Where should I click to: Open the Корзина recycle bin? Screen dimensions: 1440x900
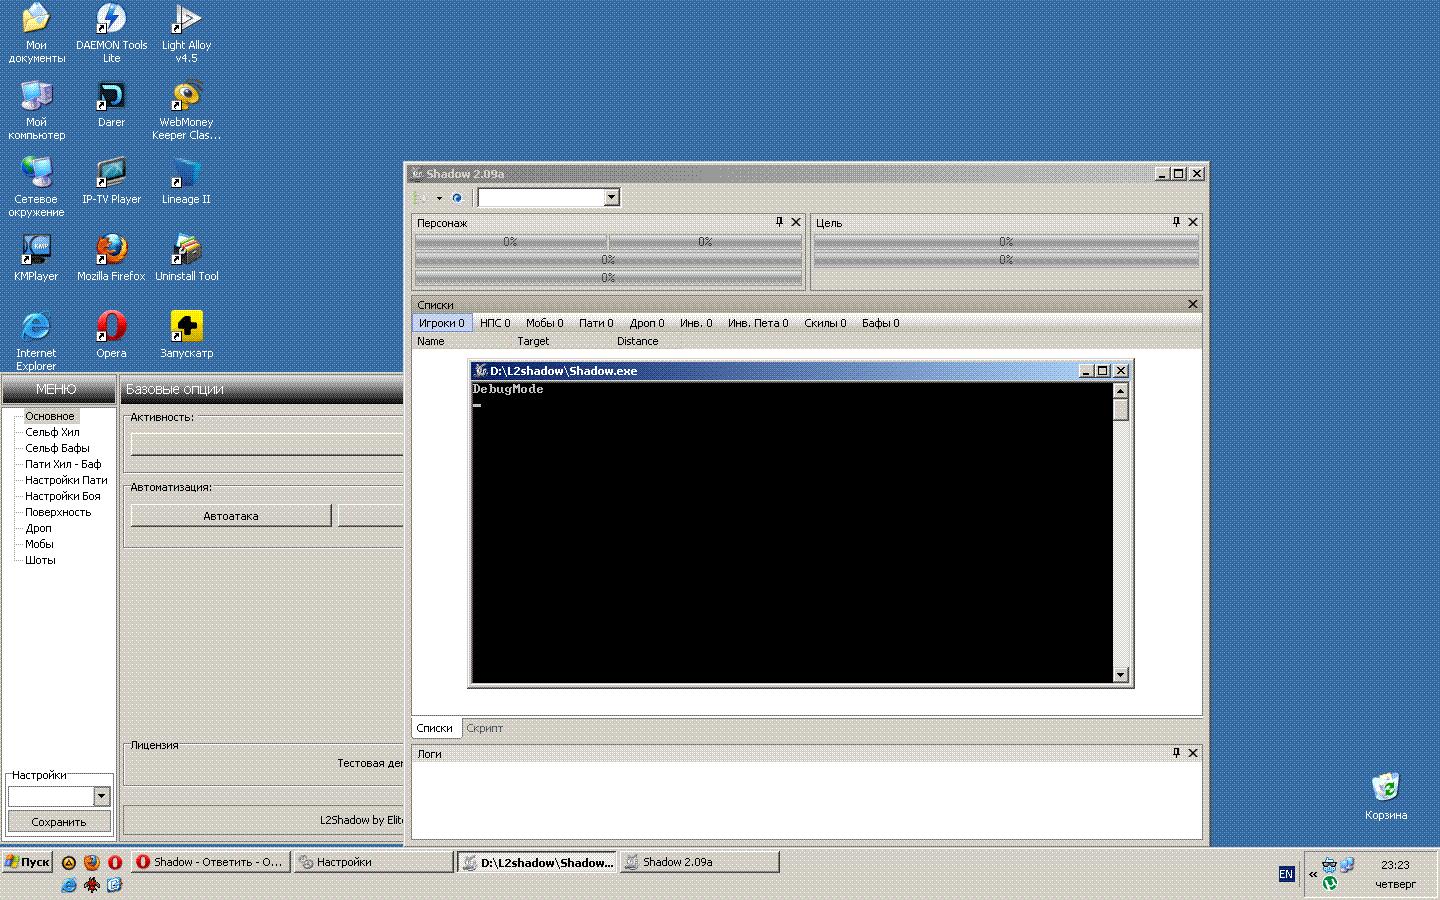click(x=1385, y=796)
